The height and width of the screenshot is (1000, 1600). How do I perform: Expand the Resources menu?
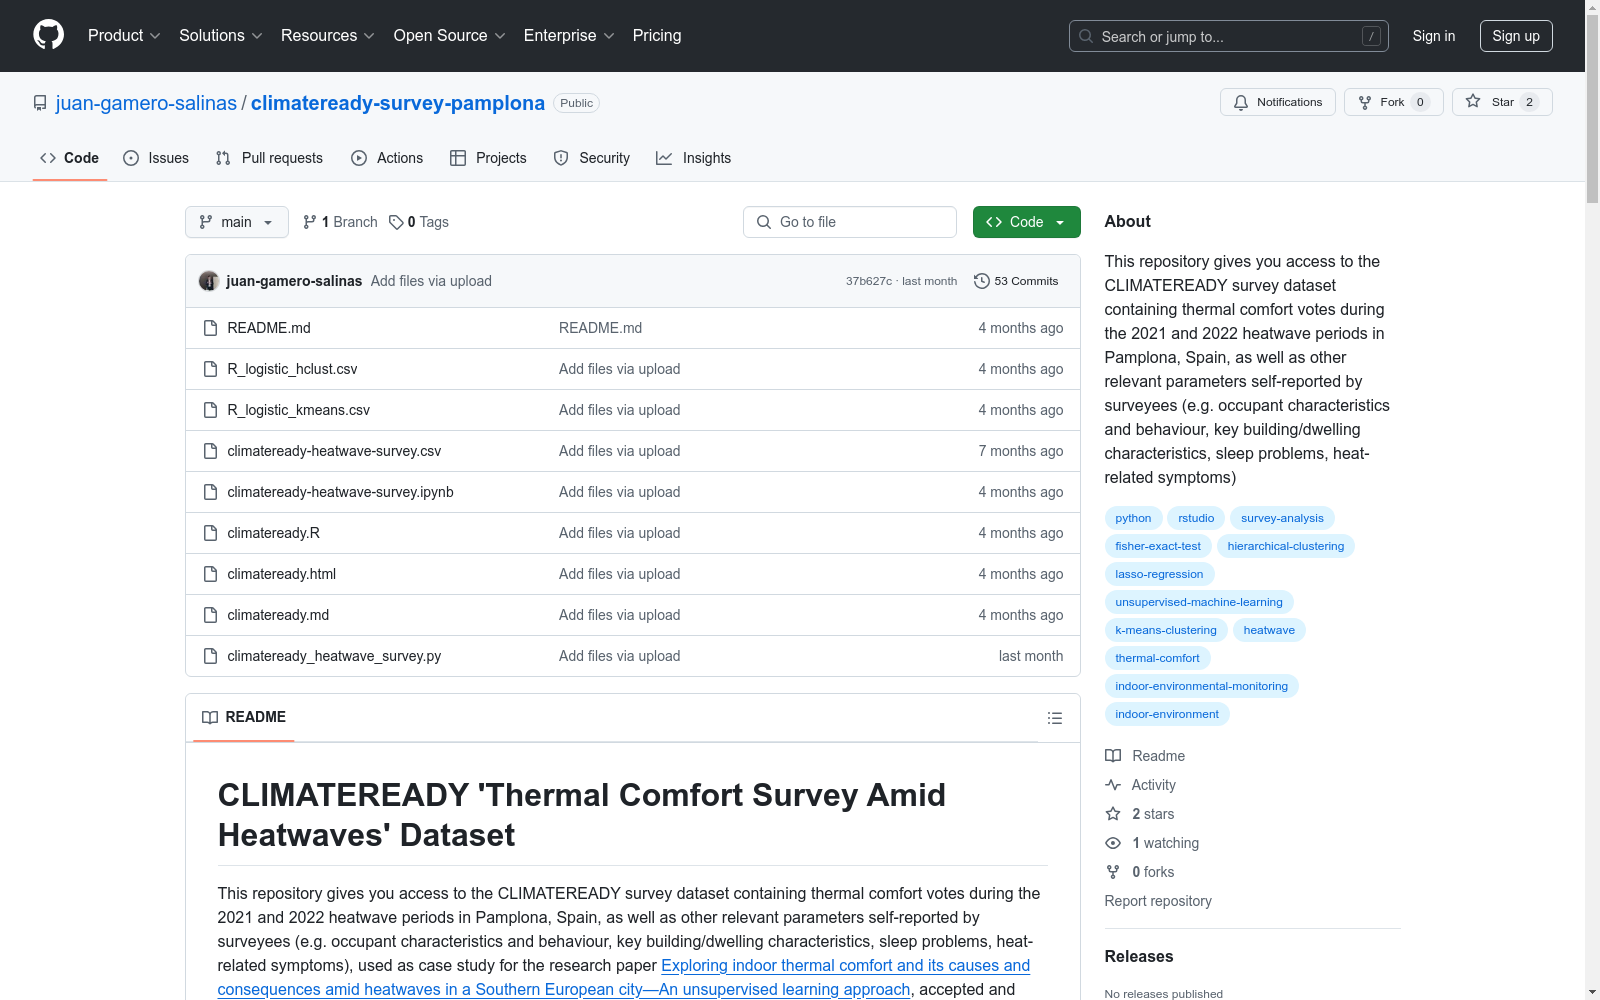click(328, 36)
